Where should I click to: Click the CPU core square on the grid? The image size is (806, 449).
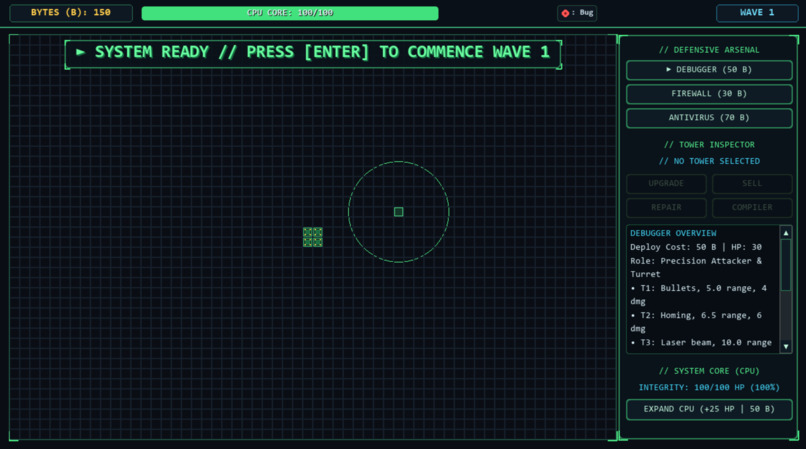(398, 212)
